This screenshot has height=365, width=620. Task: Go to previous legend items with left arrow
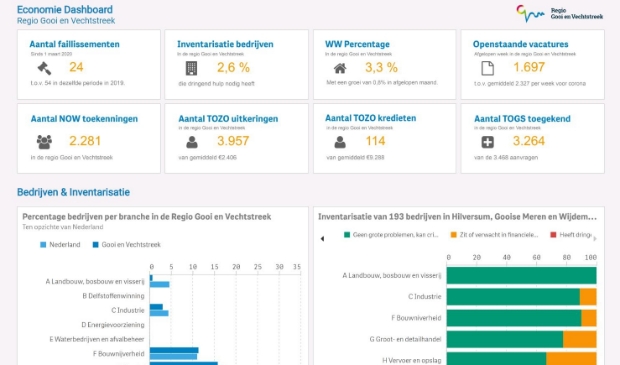tap(322, 238)
